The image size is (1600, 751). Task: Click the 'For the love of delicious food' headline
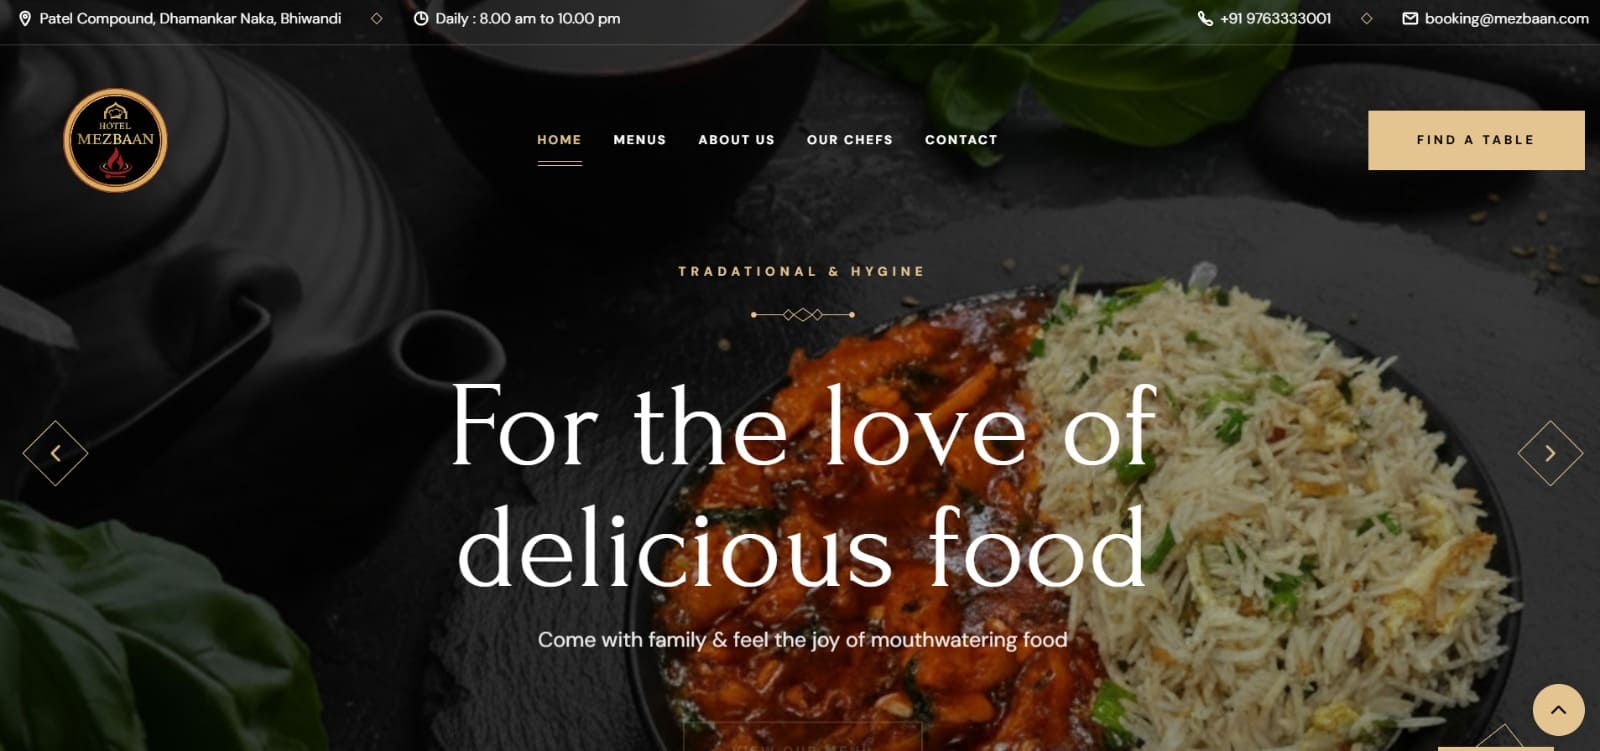(803, 488)
